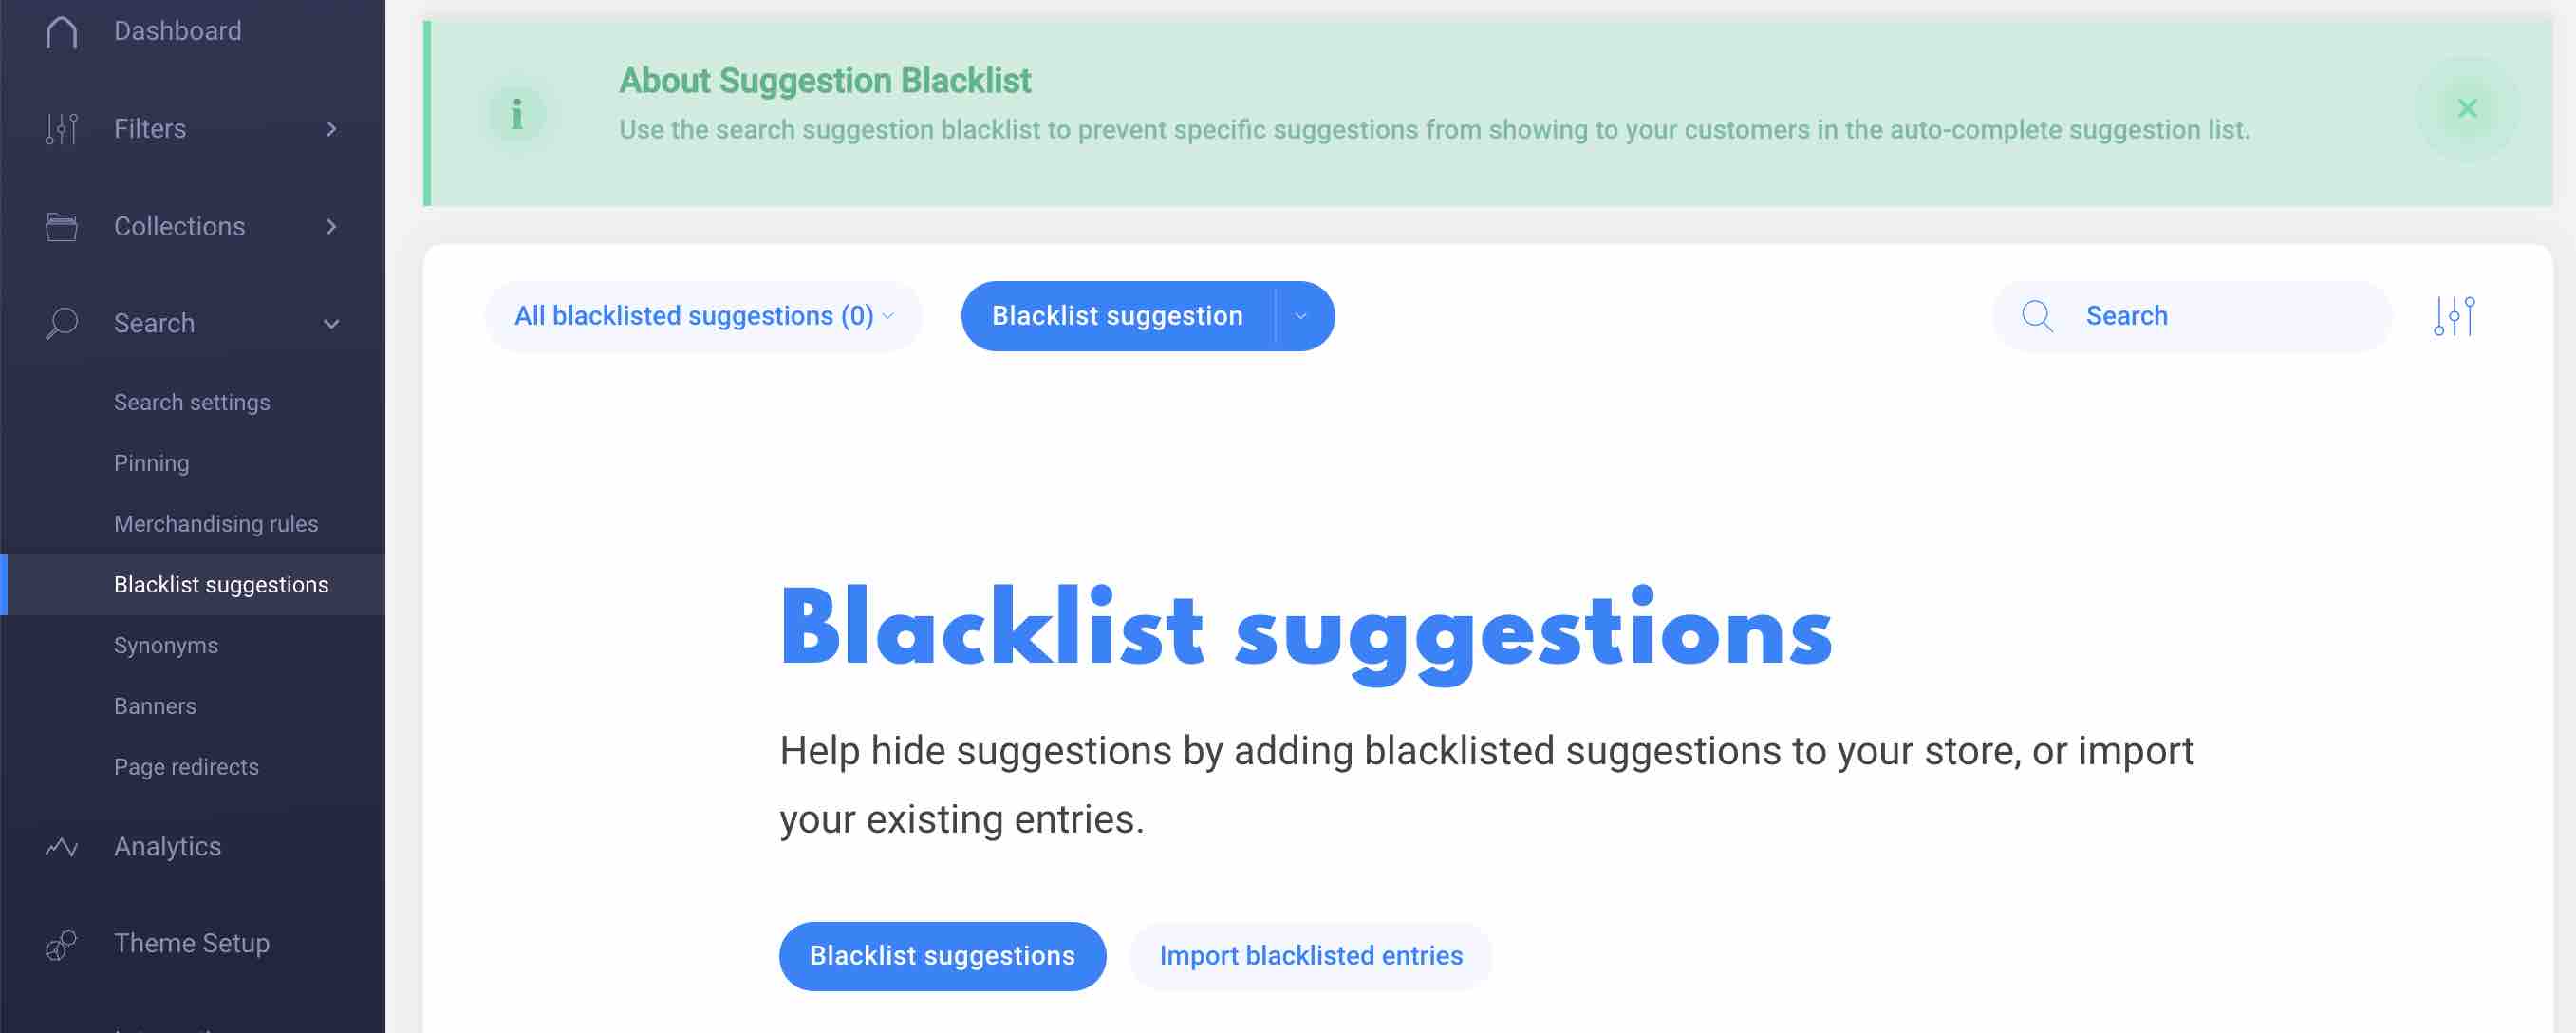
Task: Select the Blacklist suggestions menu item
Action: pos(220,585)
